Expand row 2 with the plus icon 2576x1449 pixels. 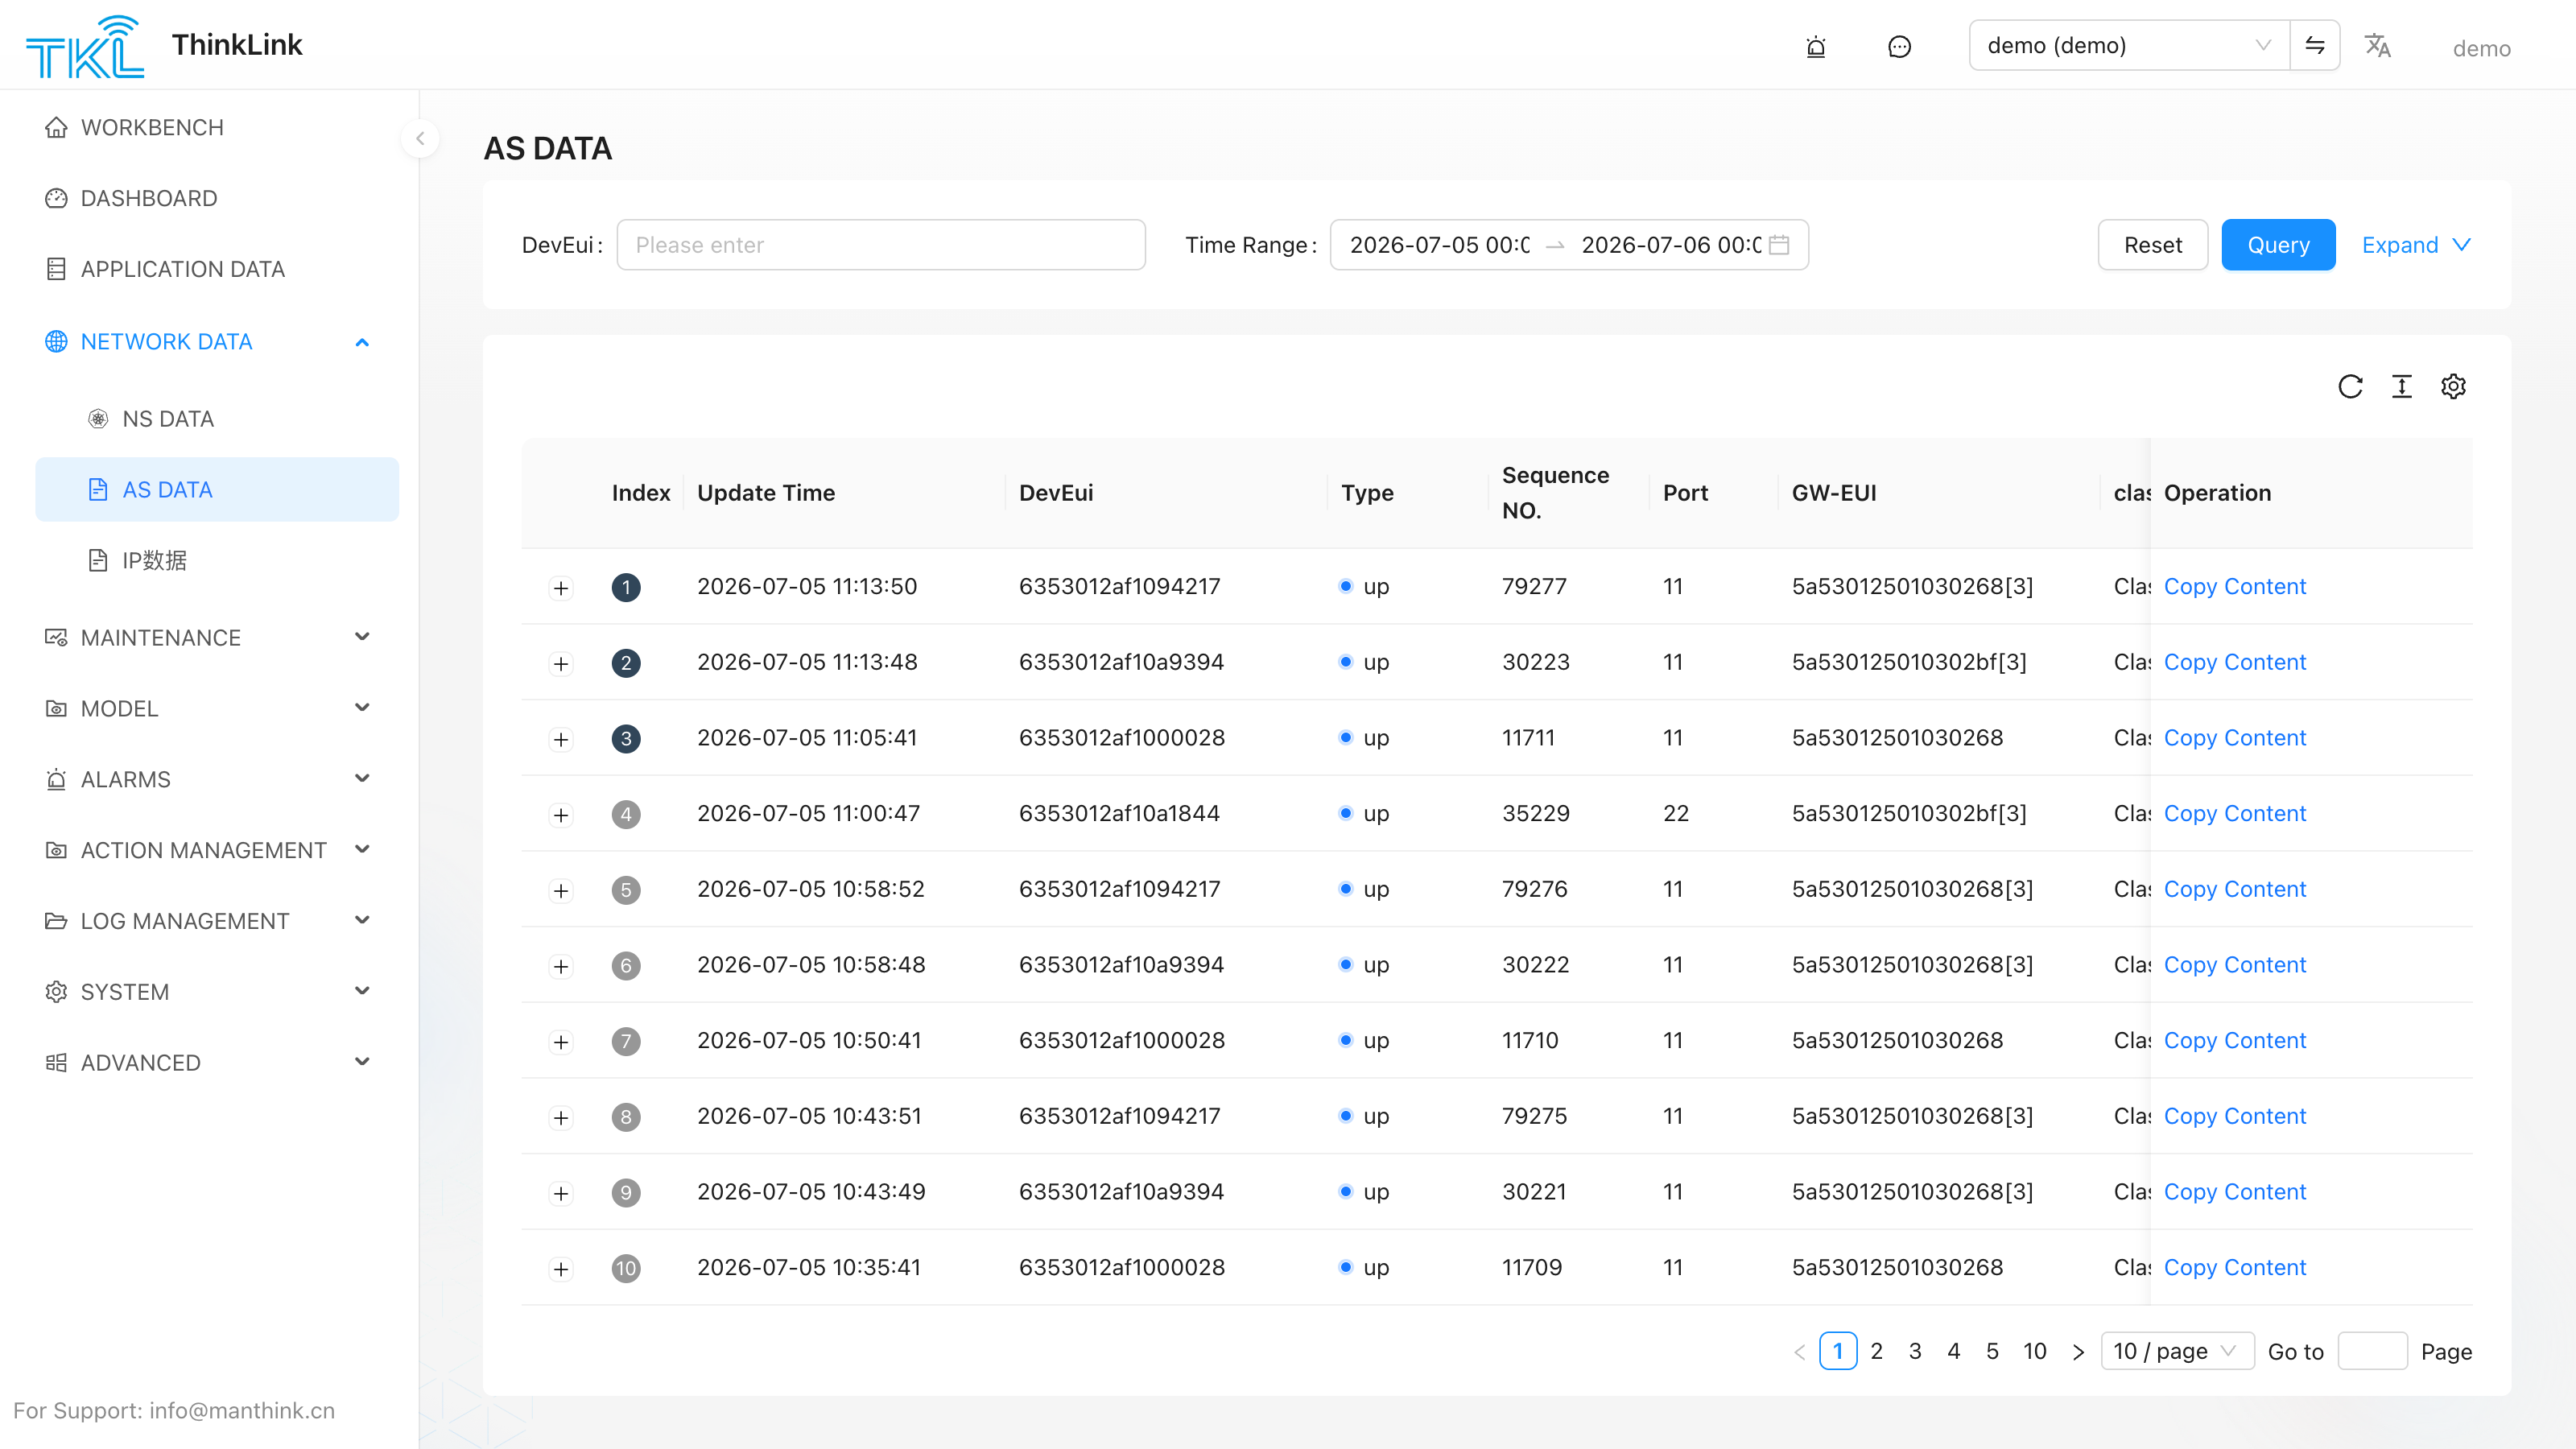(x=561, y=664)
